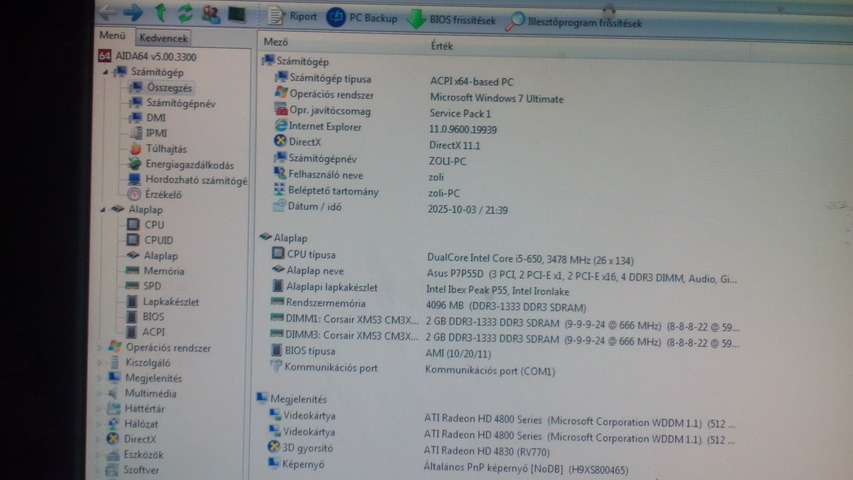Click the green up arrow toolbar icon
Viewport: 853px width, 480px height.
tap(160, 12)
